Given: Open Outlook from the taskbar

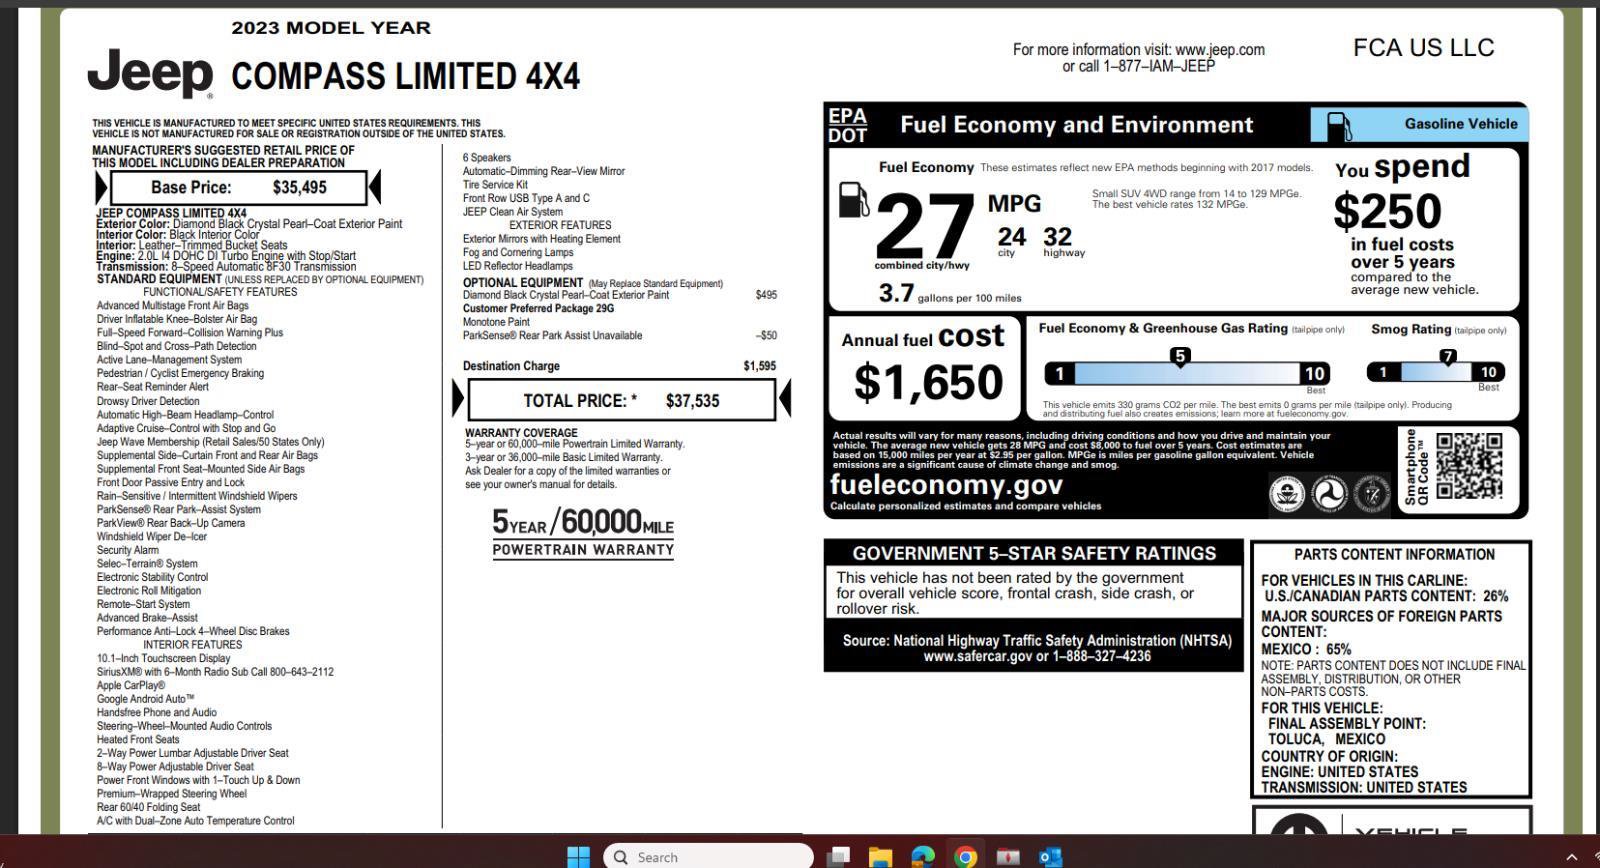Looking at the screenshot, I should point(1049,857).
